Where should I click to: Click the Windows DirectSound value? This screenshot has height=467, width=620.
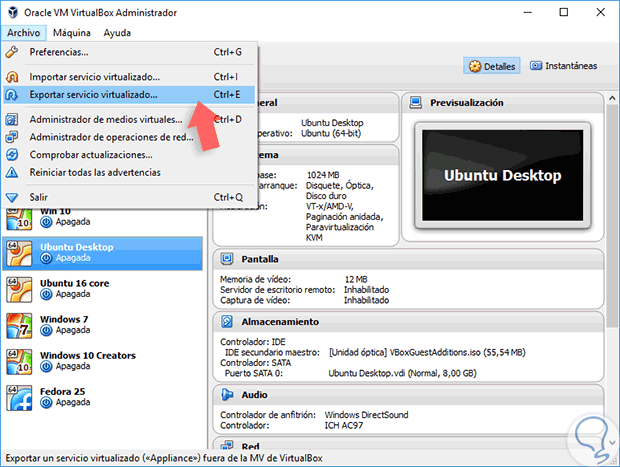[x=367, y=415]
